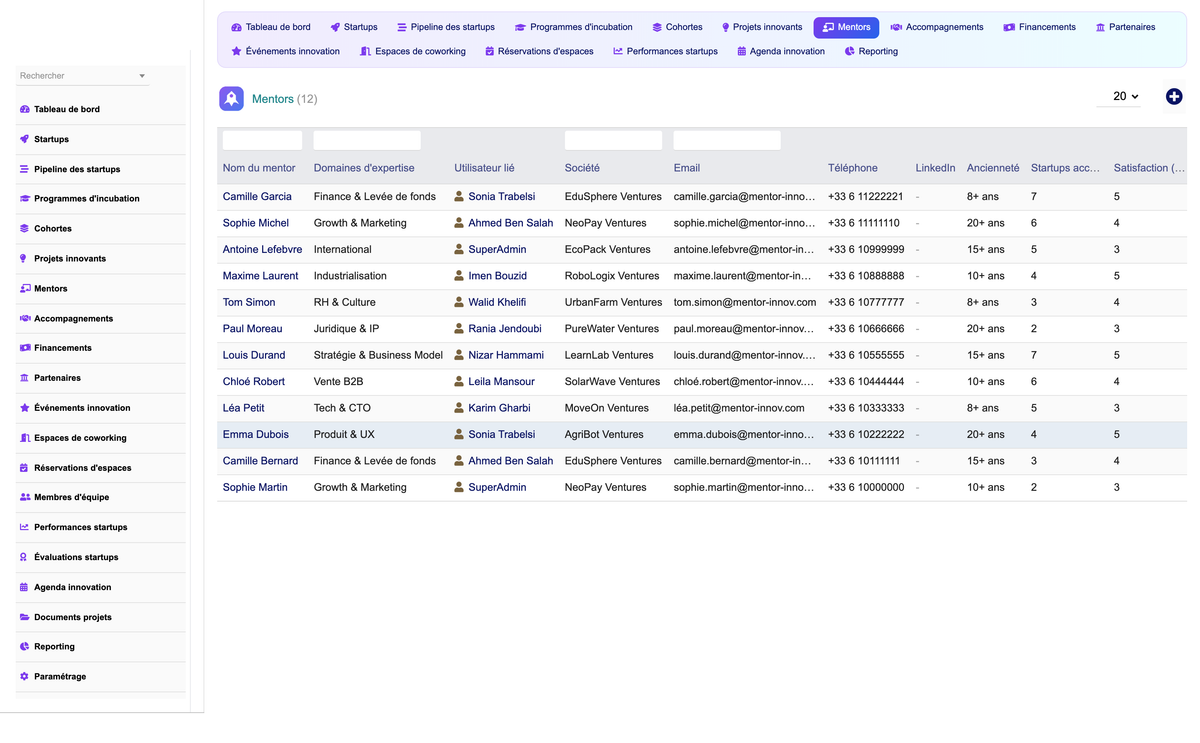Click the Startups rocket icon in sidebar
The height and width of the screenshot is (743, 1200).
25,139
